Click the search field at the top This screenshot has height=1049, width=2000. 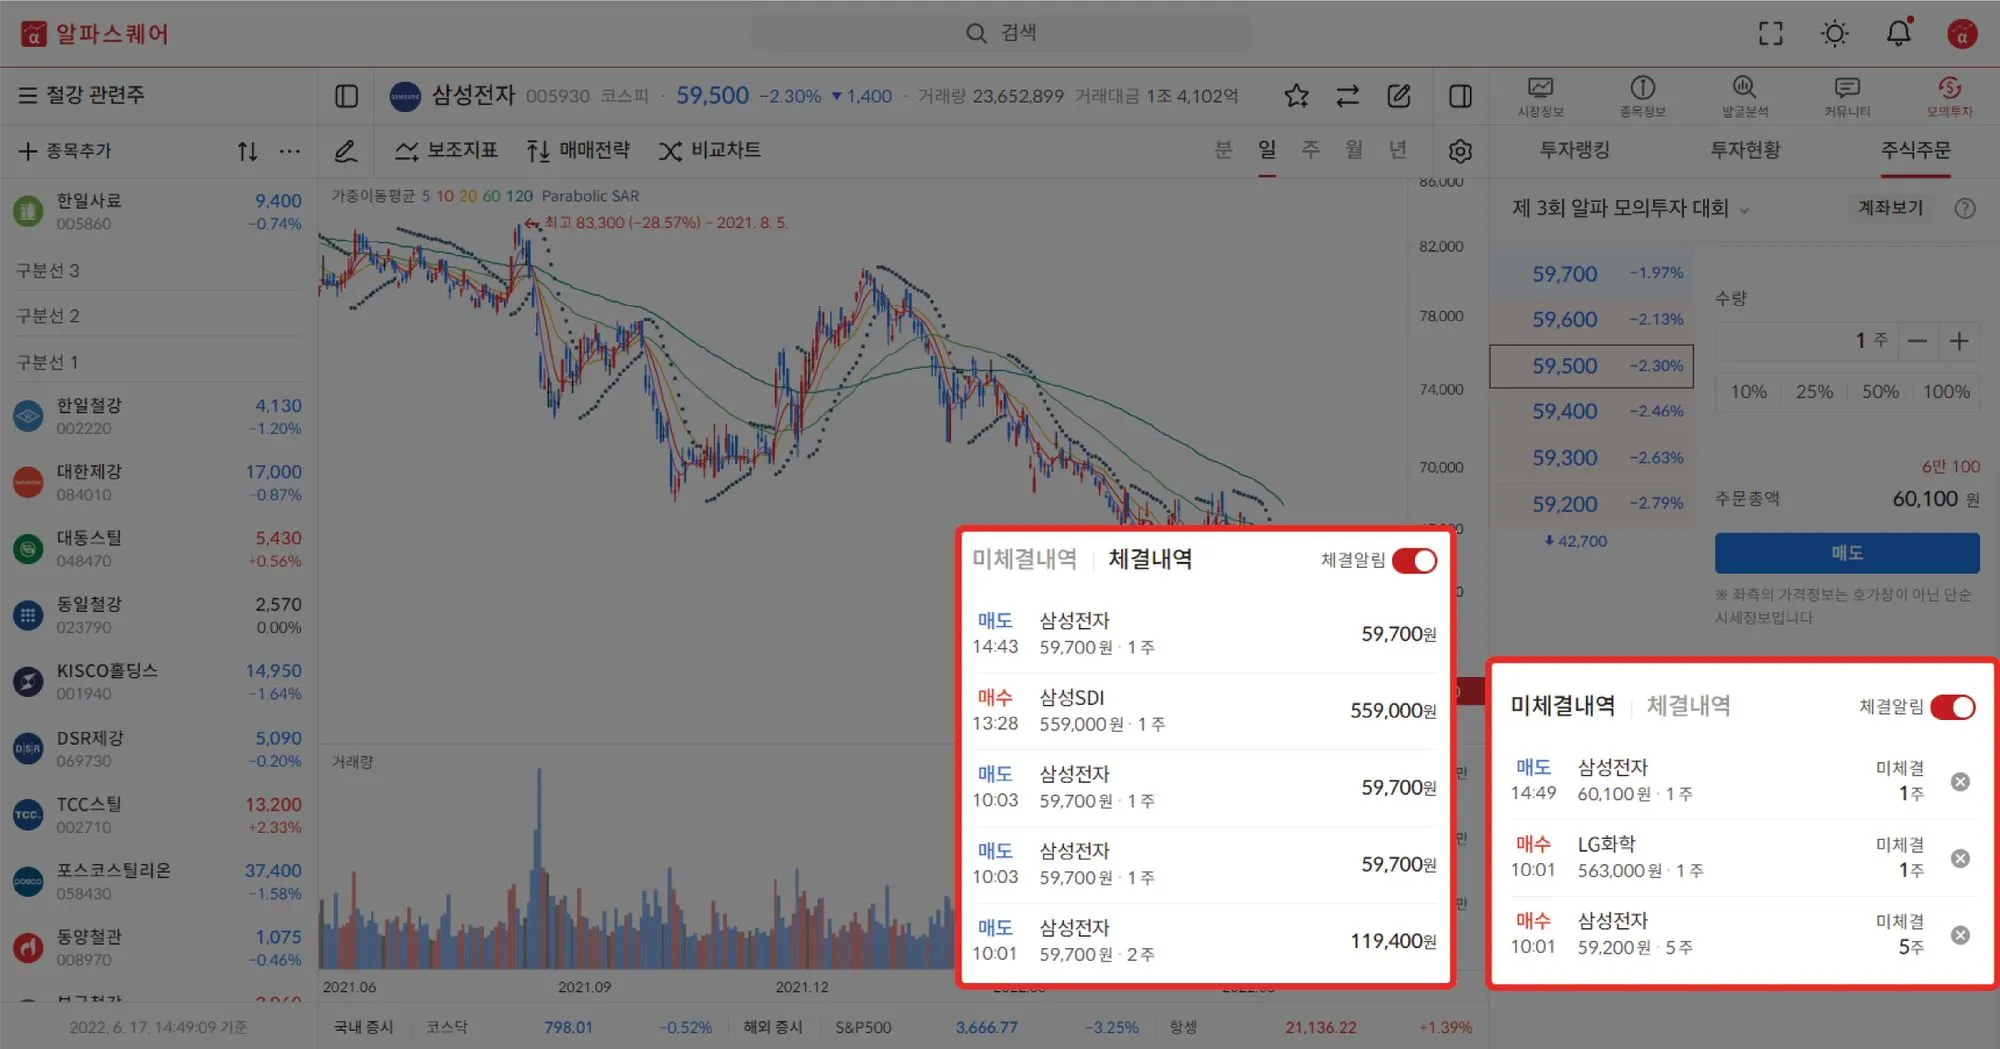click(x=1000, y=33)
